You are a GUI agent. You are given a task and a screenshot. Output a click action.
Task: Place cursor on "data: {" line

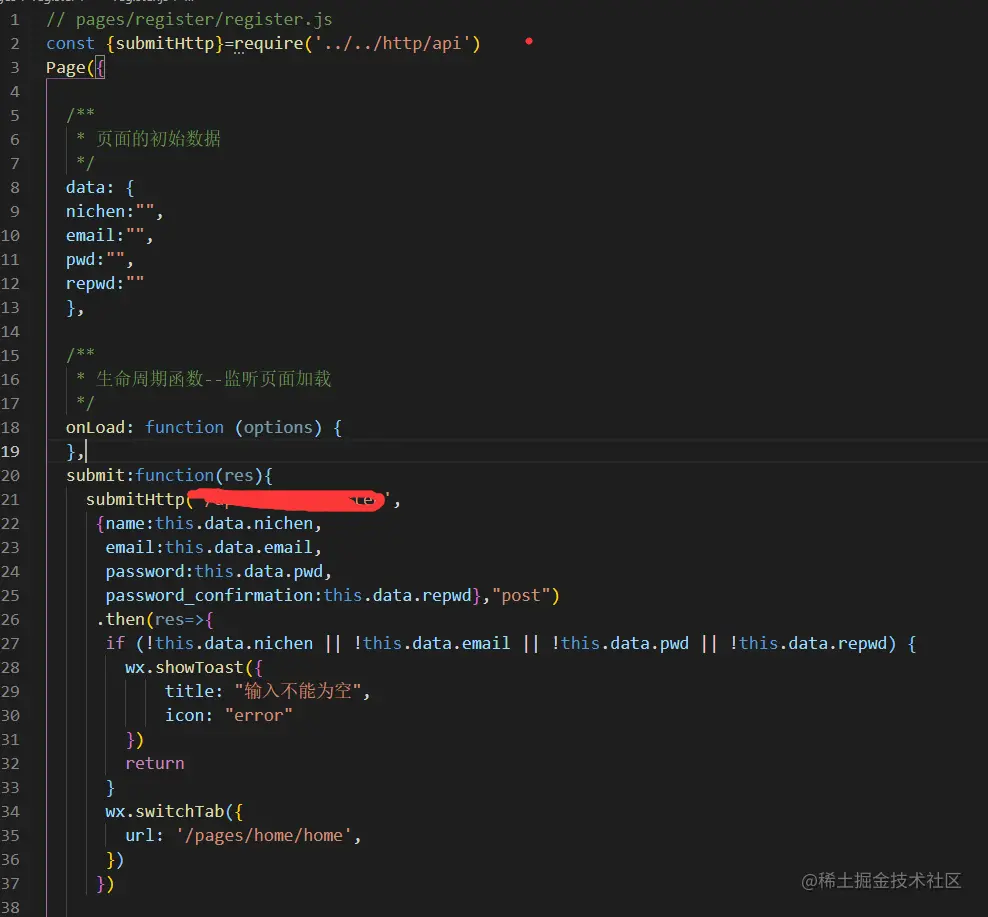[x=100, y=188]
